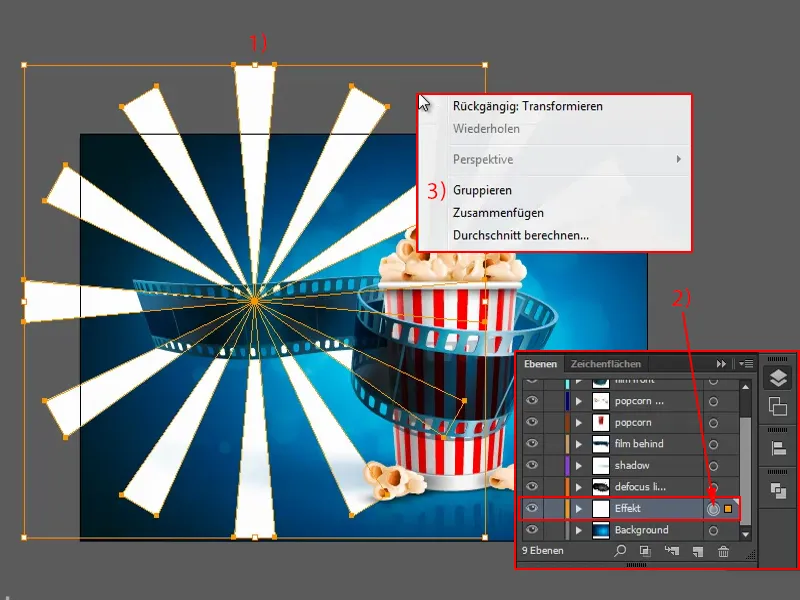Click target circle of shadow layer
Viewport: 800px width, 600px height.
point(713,466)
